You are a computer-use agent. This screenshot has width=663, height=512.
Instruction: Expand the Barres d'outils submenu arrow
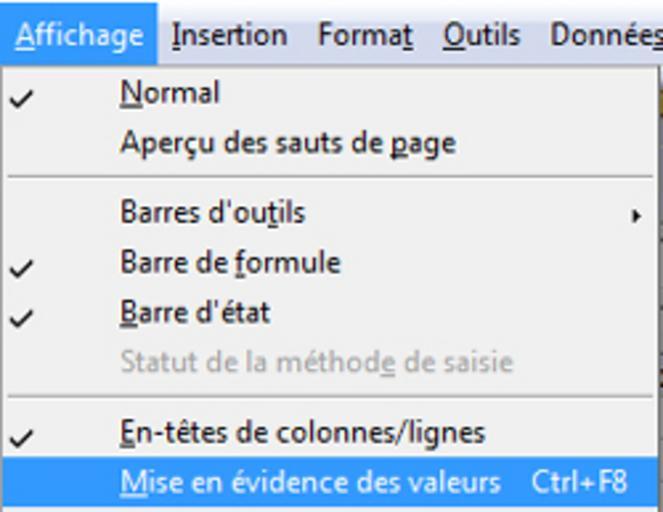click(x=636, y=214)
